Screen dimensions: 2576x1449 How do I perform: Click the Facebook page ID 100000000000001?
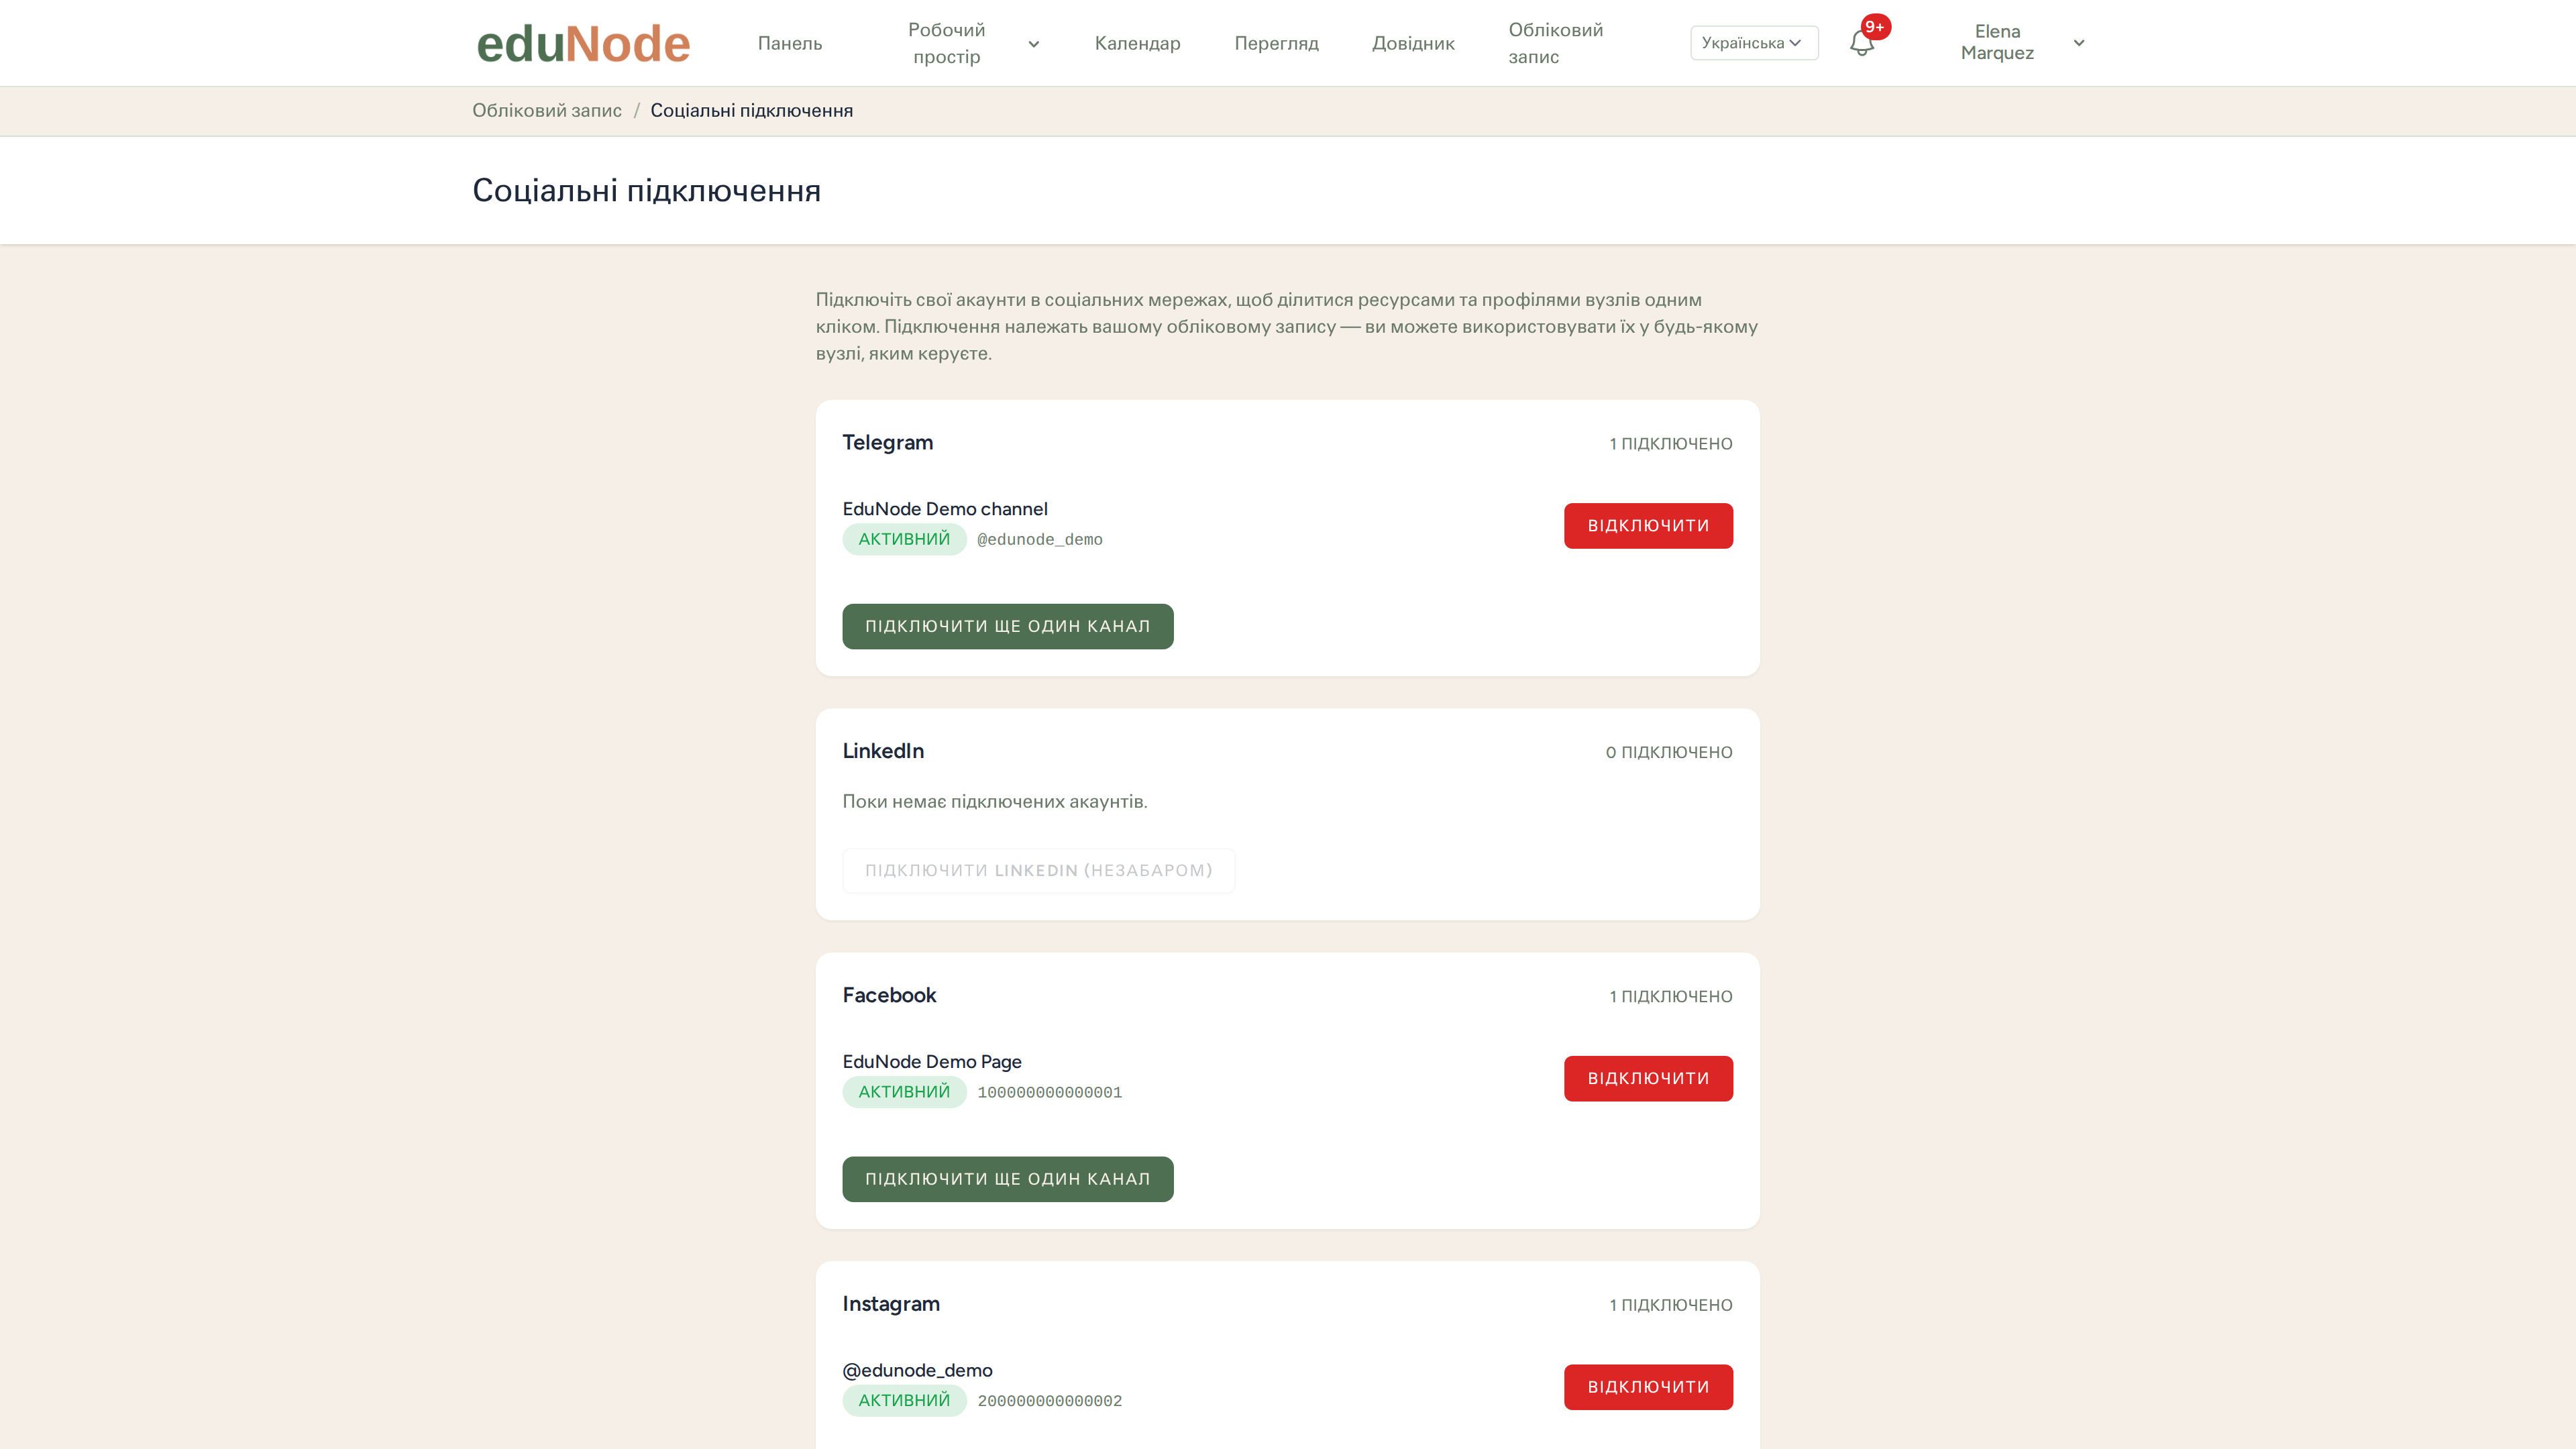pos(1049,1092)
